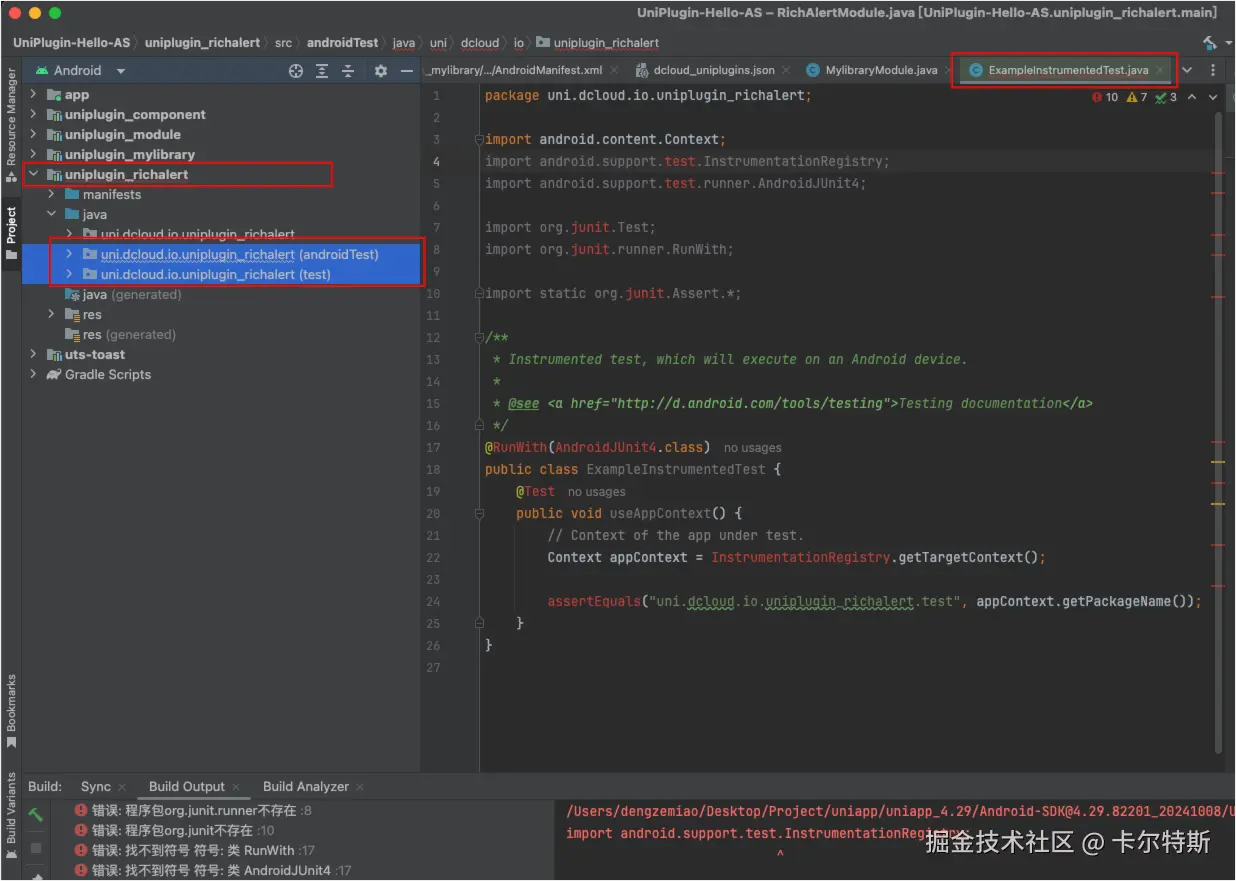
Task: Click Collapse All in Project panel
Action: (348, 71)
